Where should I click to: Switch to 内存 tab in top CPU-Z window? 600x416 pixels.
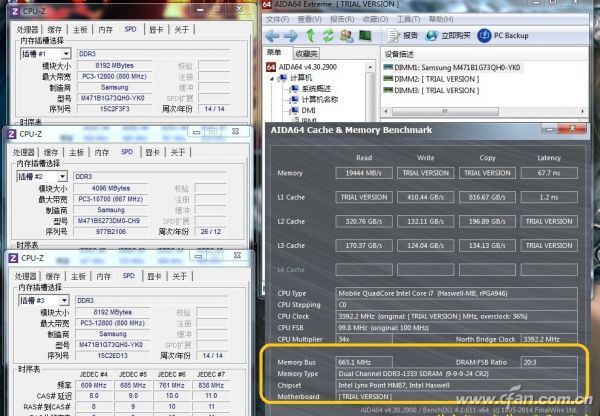tap(104, 28)
